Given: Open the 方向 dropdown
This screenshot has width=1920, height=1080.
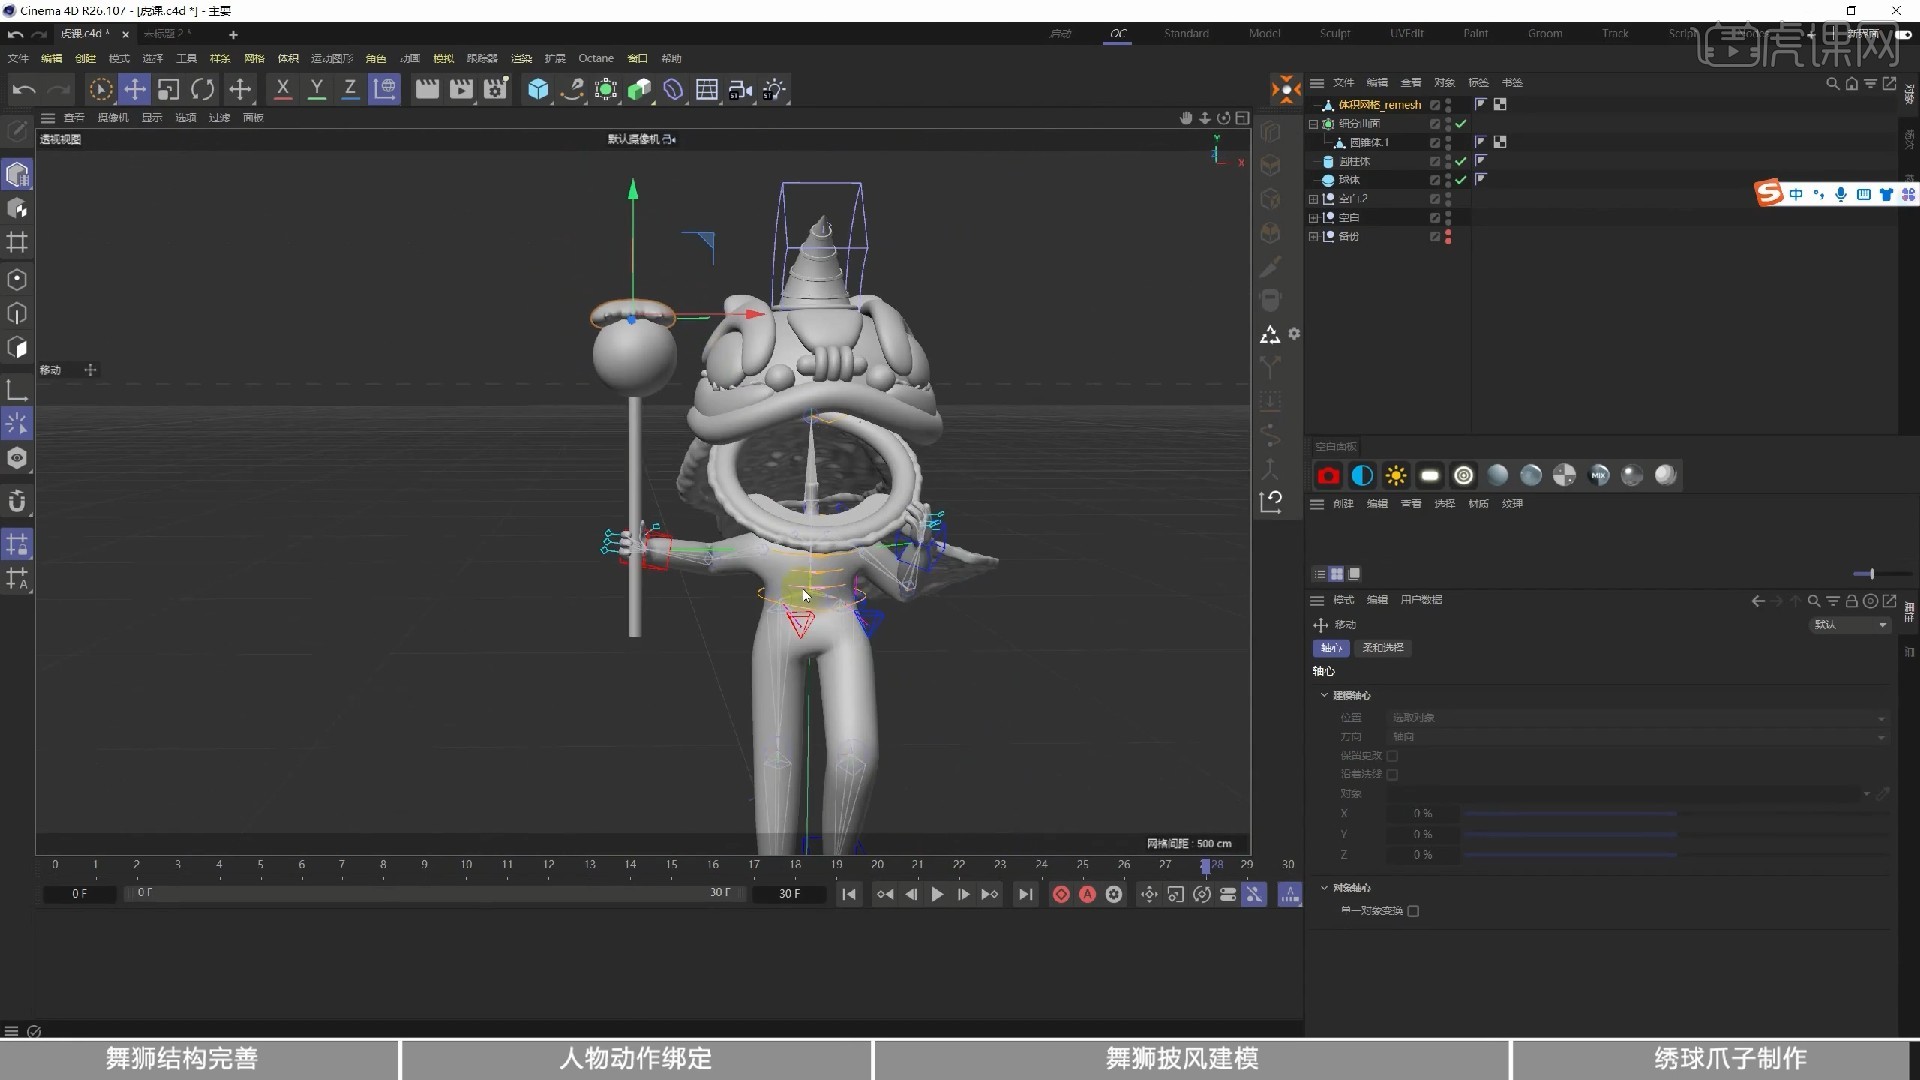Looking at the screenshot, I should 1638,737.
